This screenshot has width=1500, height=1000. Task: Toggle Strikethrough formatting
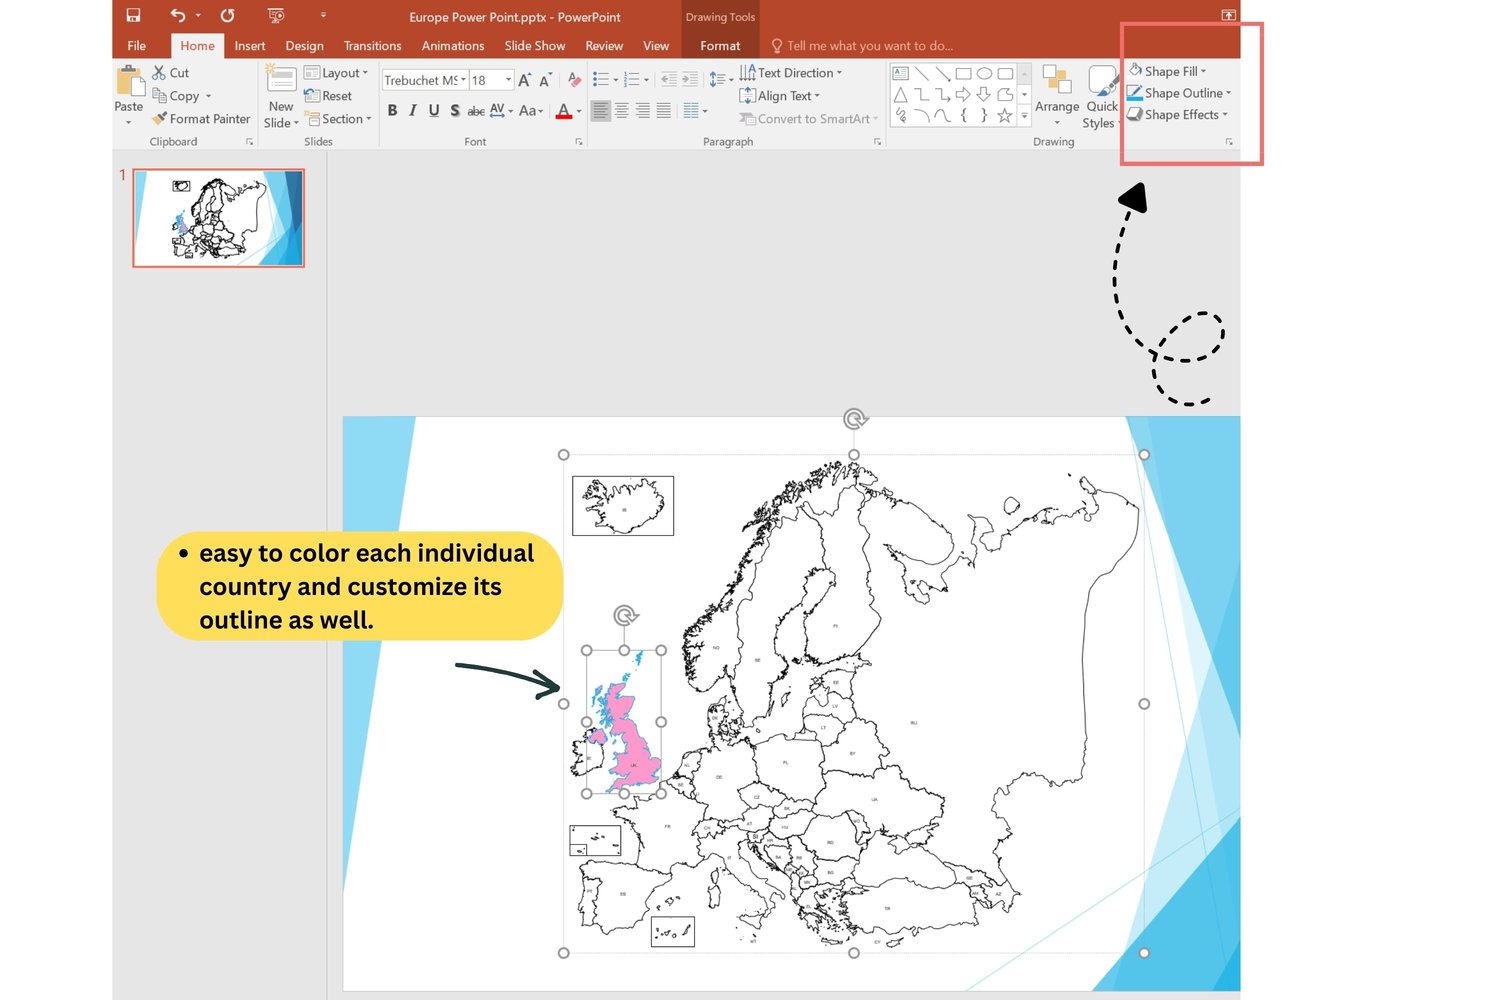[476, 110]
